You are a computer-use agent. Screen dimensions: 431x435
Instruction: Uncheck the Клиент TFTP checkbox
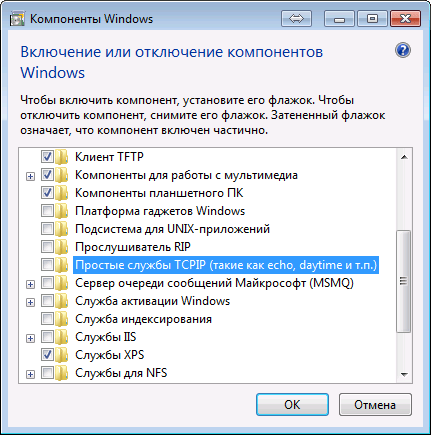click(x=47, y=157)
